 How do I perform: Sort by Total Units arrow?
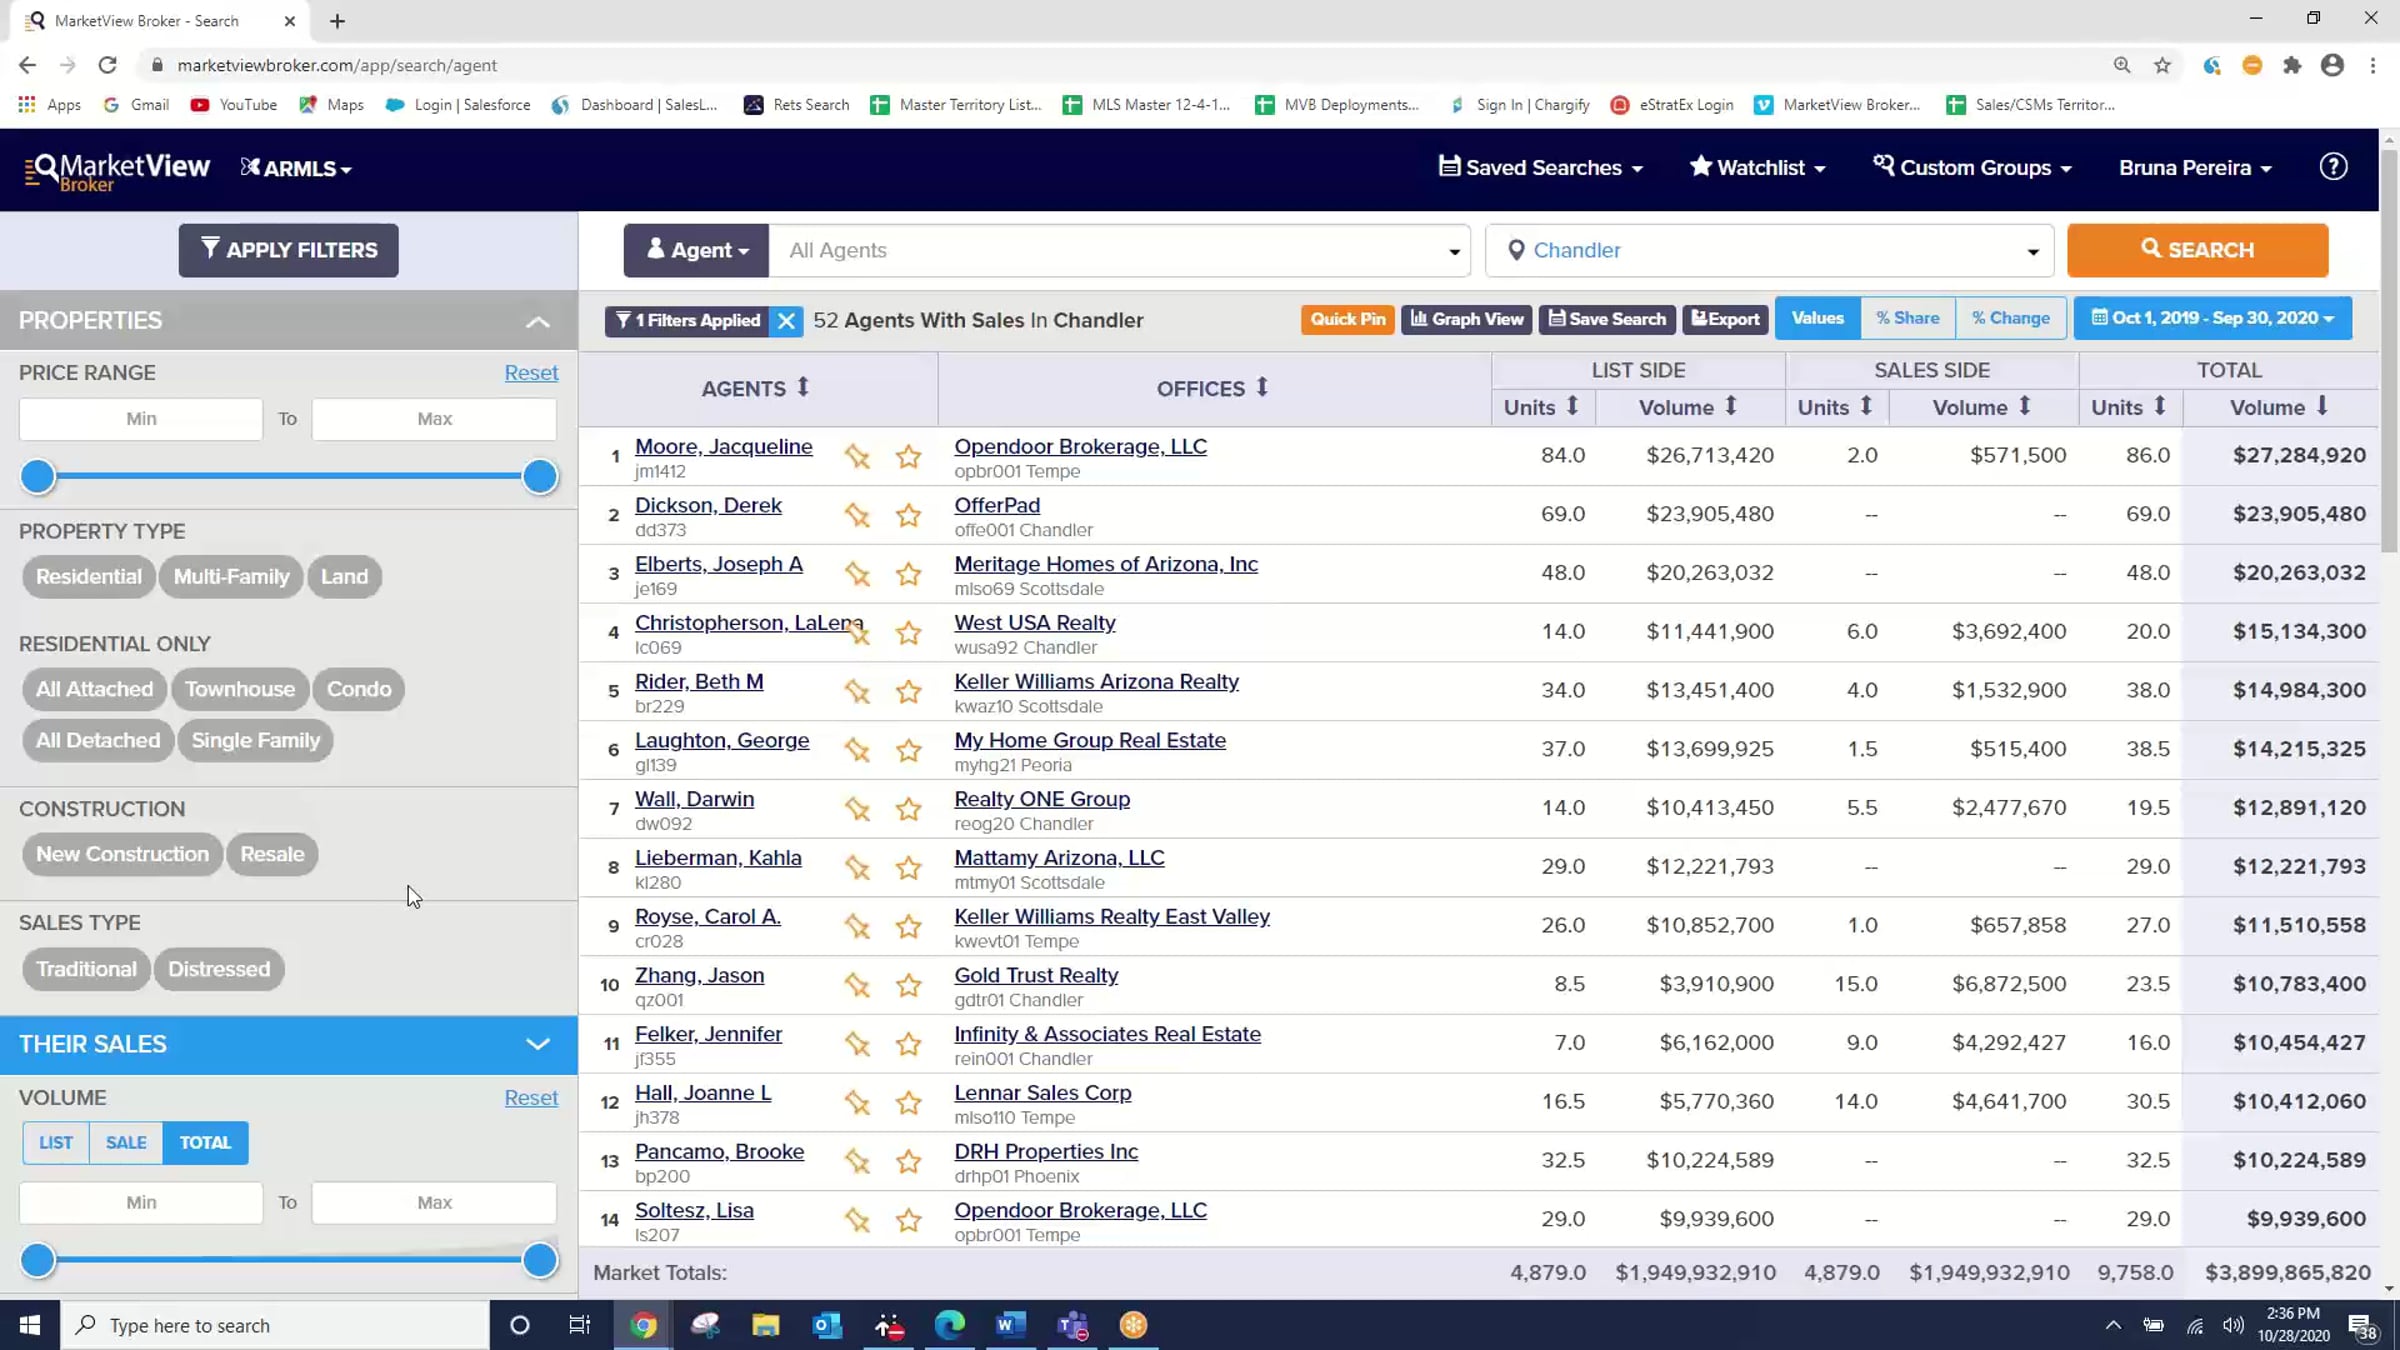click(x=2160, y=406)
